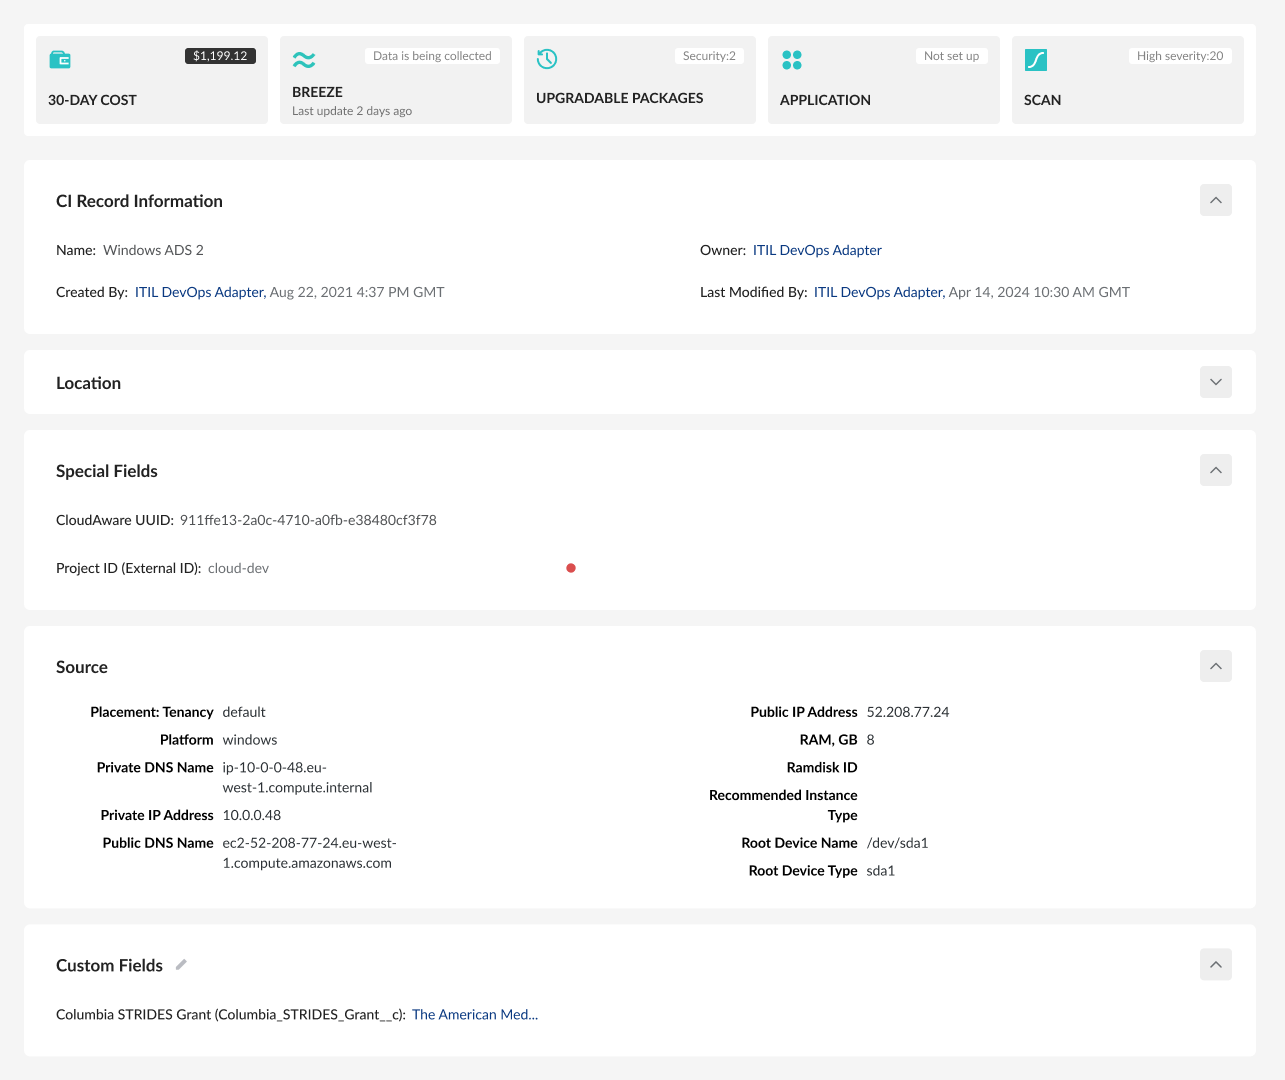Open Owner link ITIL DevOps Adapter
Screen dimensions: 1285x1080
tap(817, 250)
